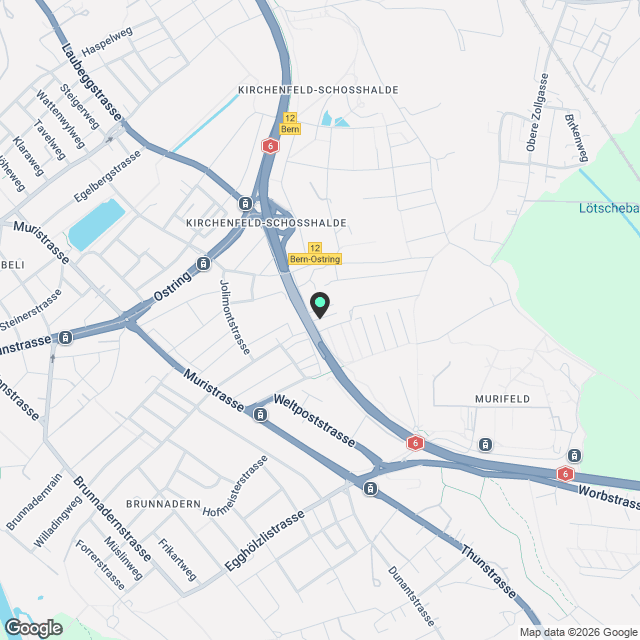
Task: Click route 6 shield above Worbstrasse label
Action: [x=565, y=473]
